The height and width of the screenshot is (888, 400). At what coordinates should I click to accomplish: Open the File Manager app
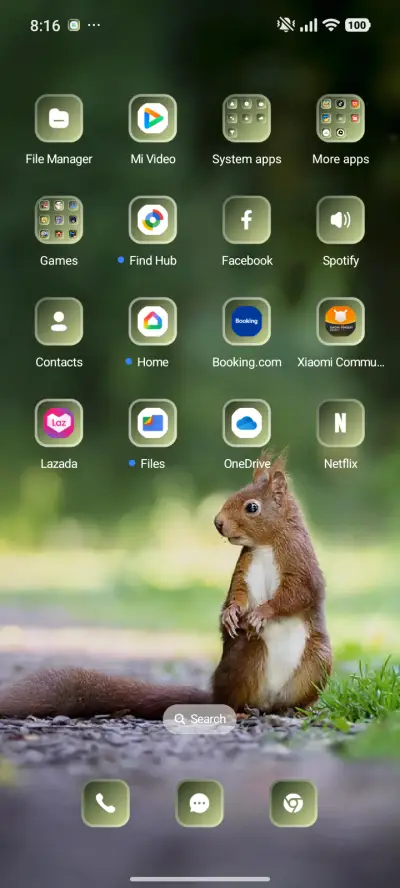click(59, 118)
